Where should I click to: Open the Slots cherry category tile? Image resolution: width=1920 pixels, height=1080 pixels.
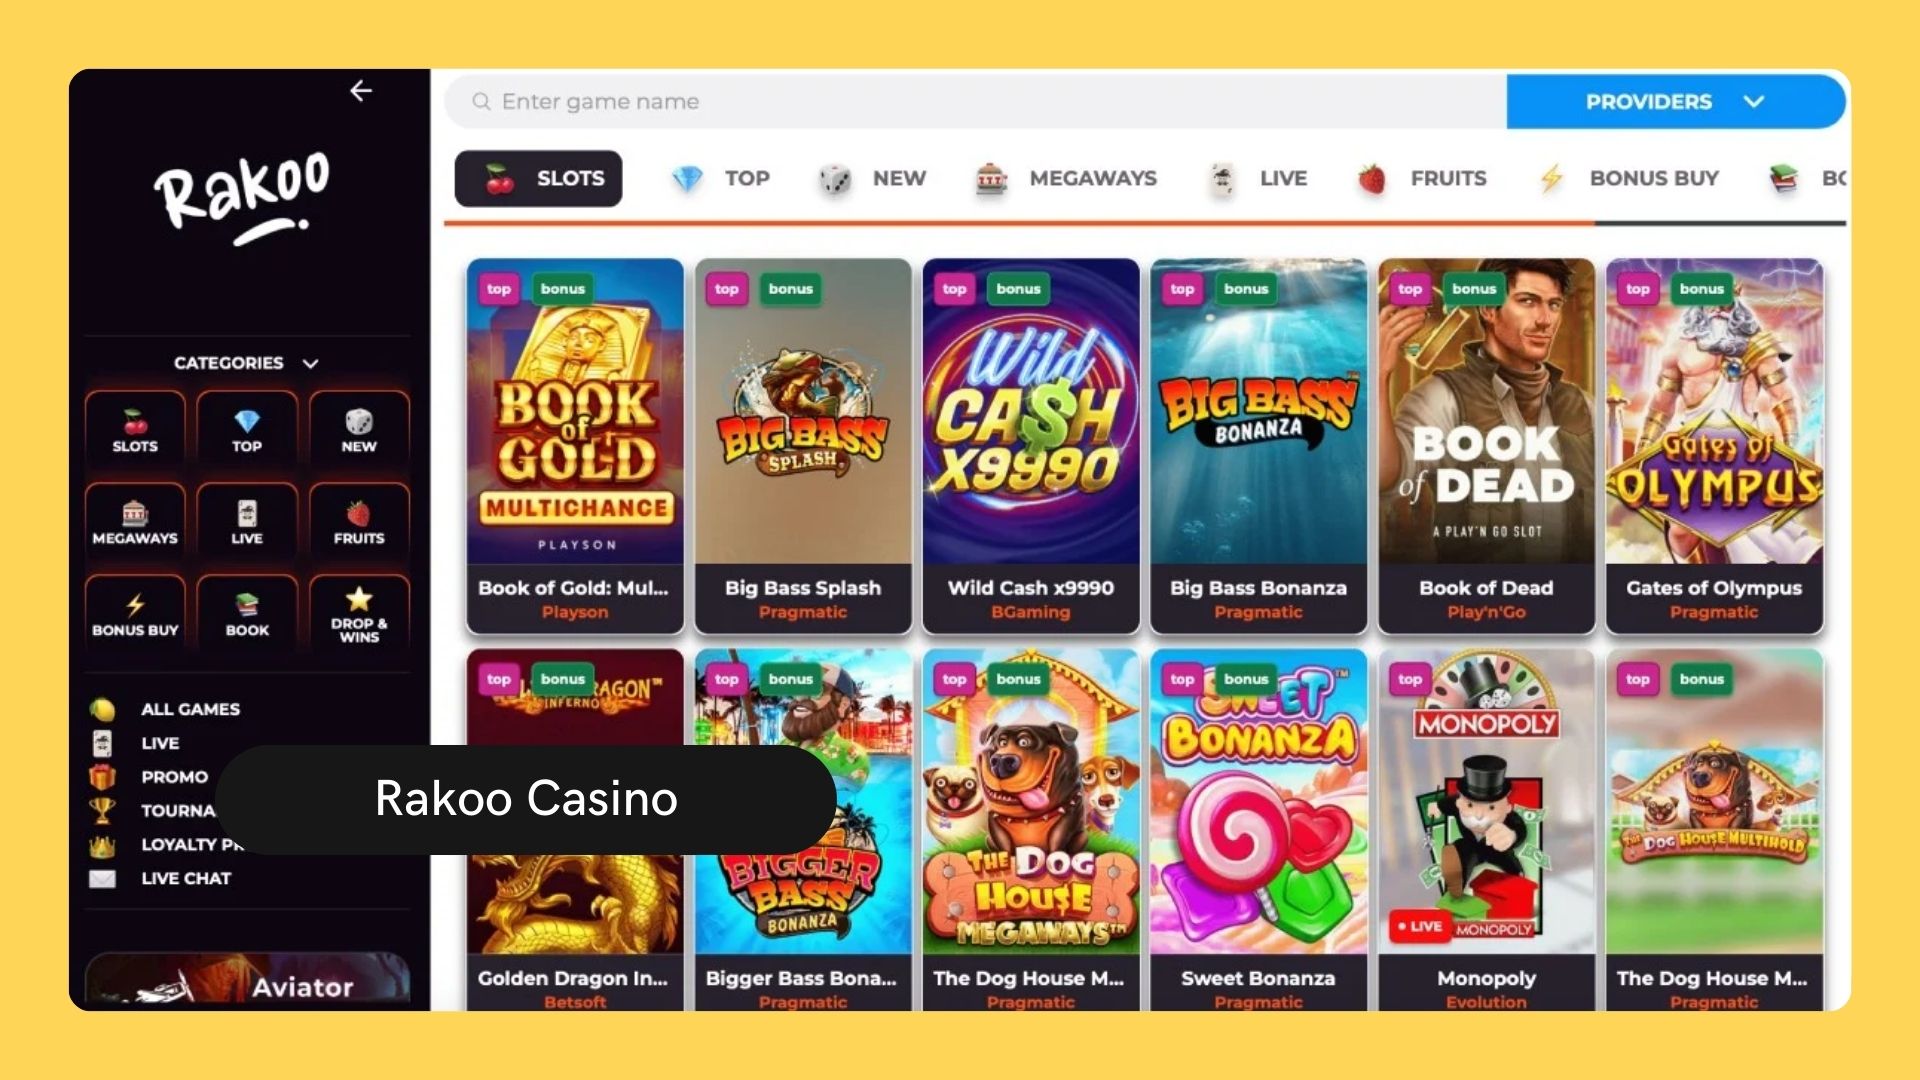135,428
